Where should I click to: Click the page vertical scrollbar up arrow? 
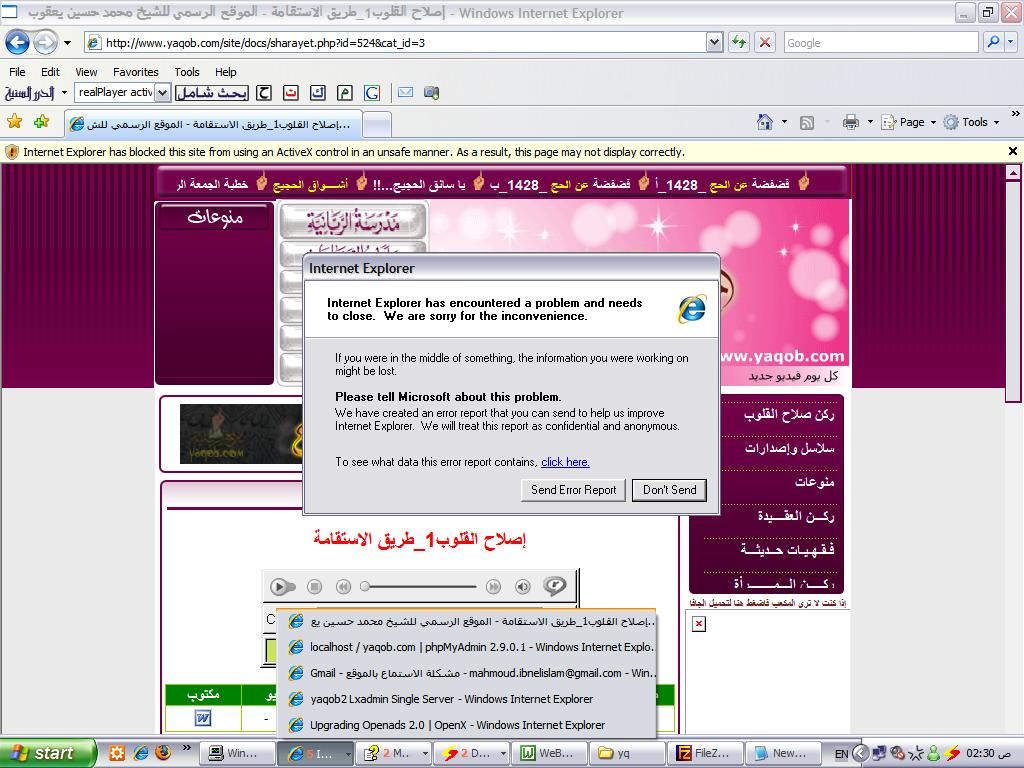pos(1013,172)
